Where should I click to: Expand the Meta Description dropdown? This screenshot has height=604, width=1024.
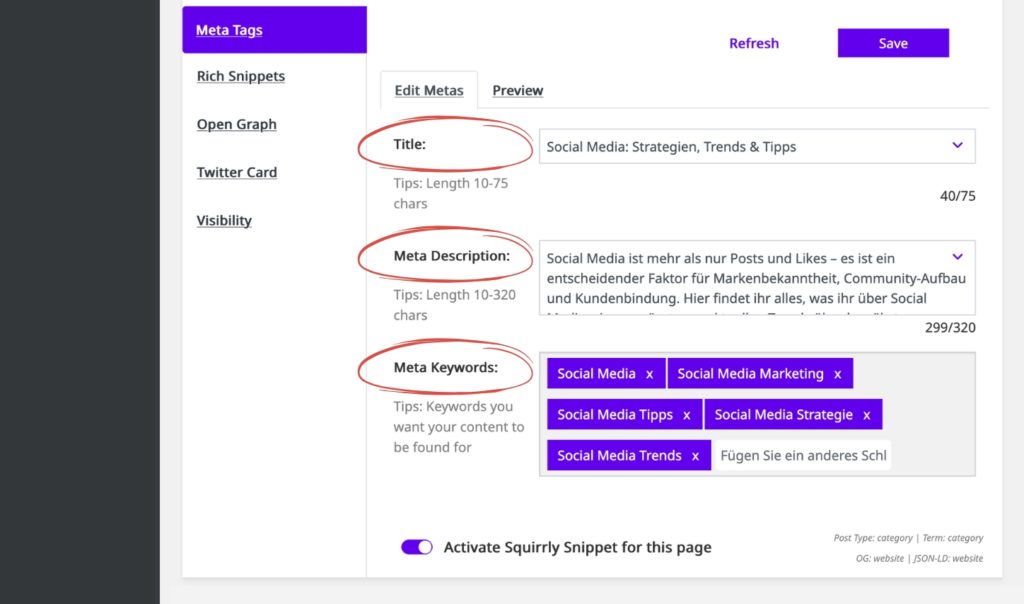coord(957,256)
